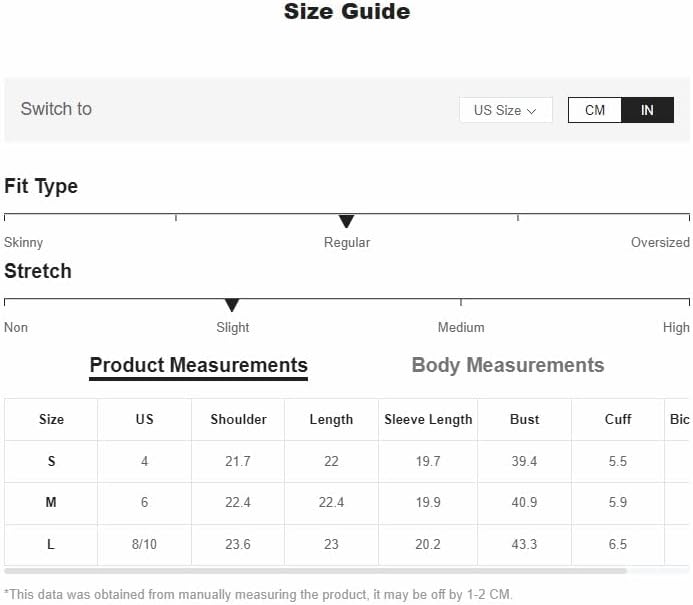The width and height of the screenshot is (693, 605).
Task: Open the Product Measurements tab
Action: pos(198,366)
